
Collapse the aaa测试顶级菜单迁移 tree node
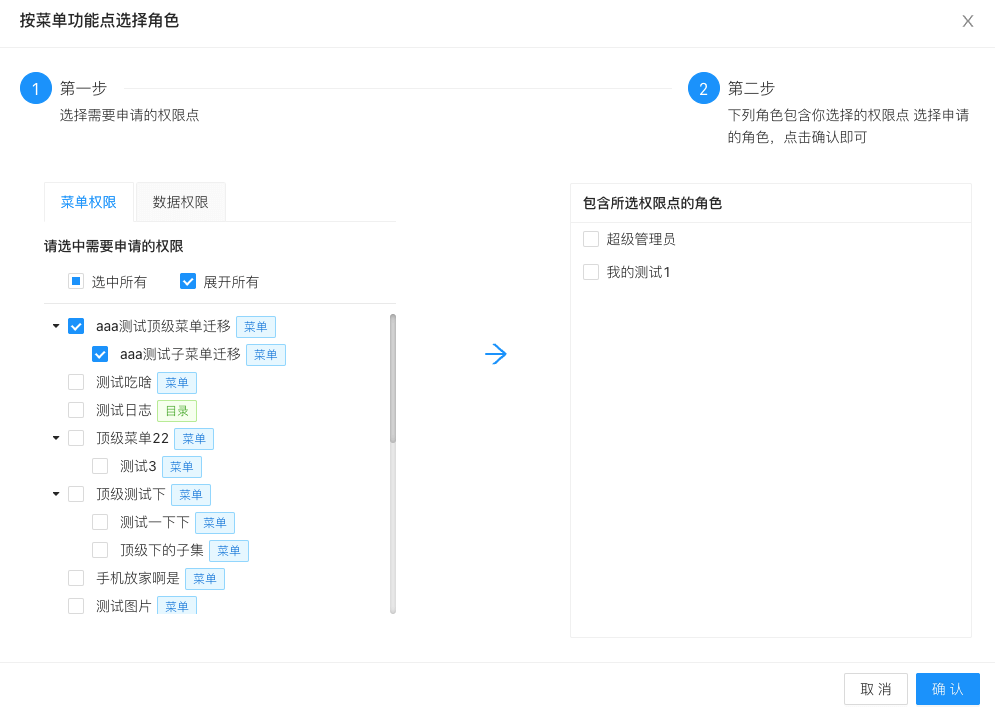tap(55, 326)
